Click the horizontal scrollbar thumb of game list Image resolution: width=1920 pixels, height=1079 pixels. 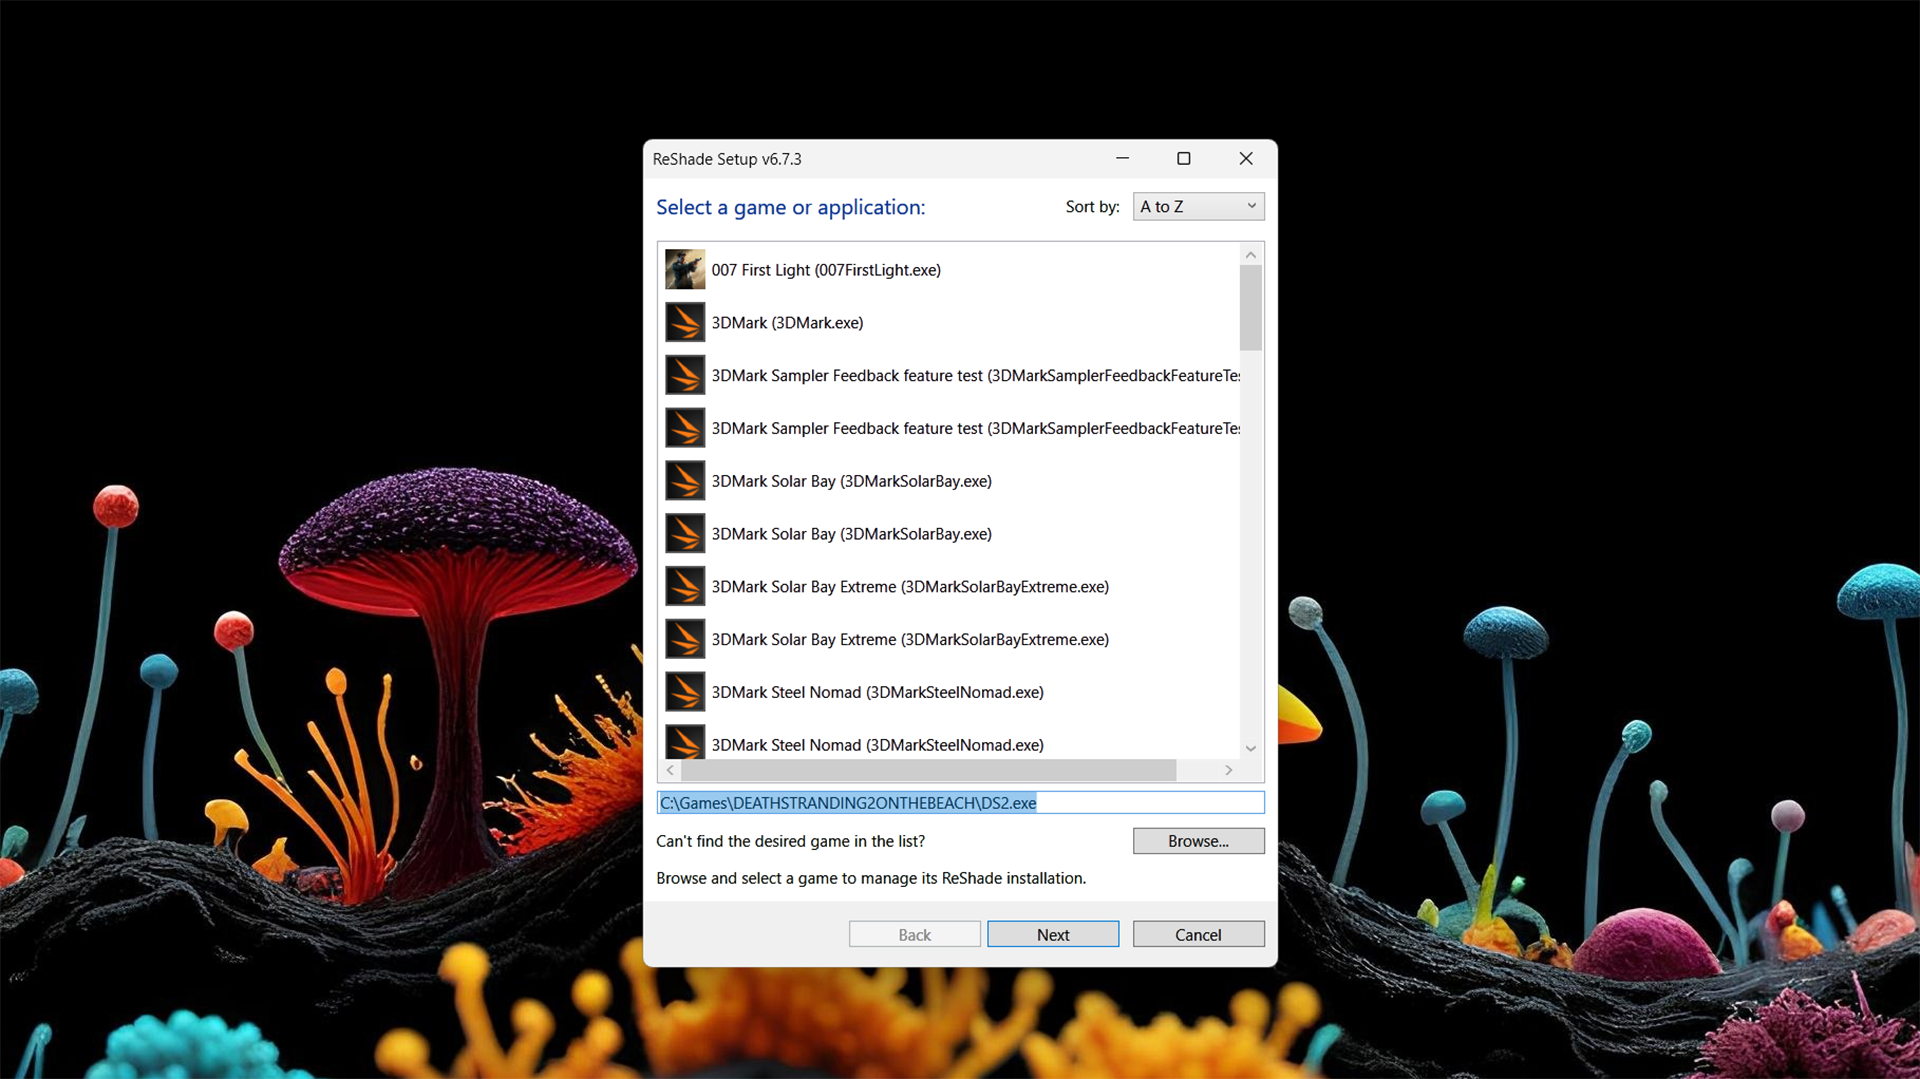(x=929, y=770)
